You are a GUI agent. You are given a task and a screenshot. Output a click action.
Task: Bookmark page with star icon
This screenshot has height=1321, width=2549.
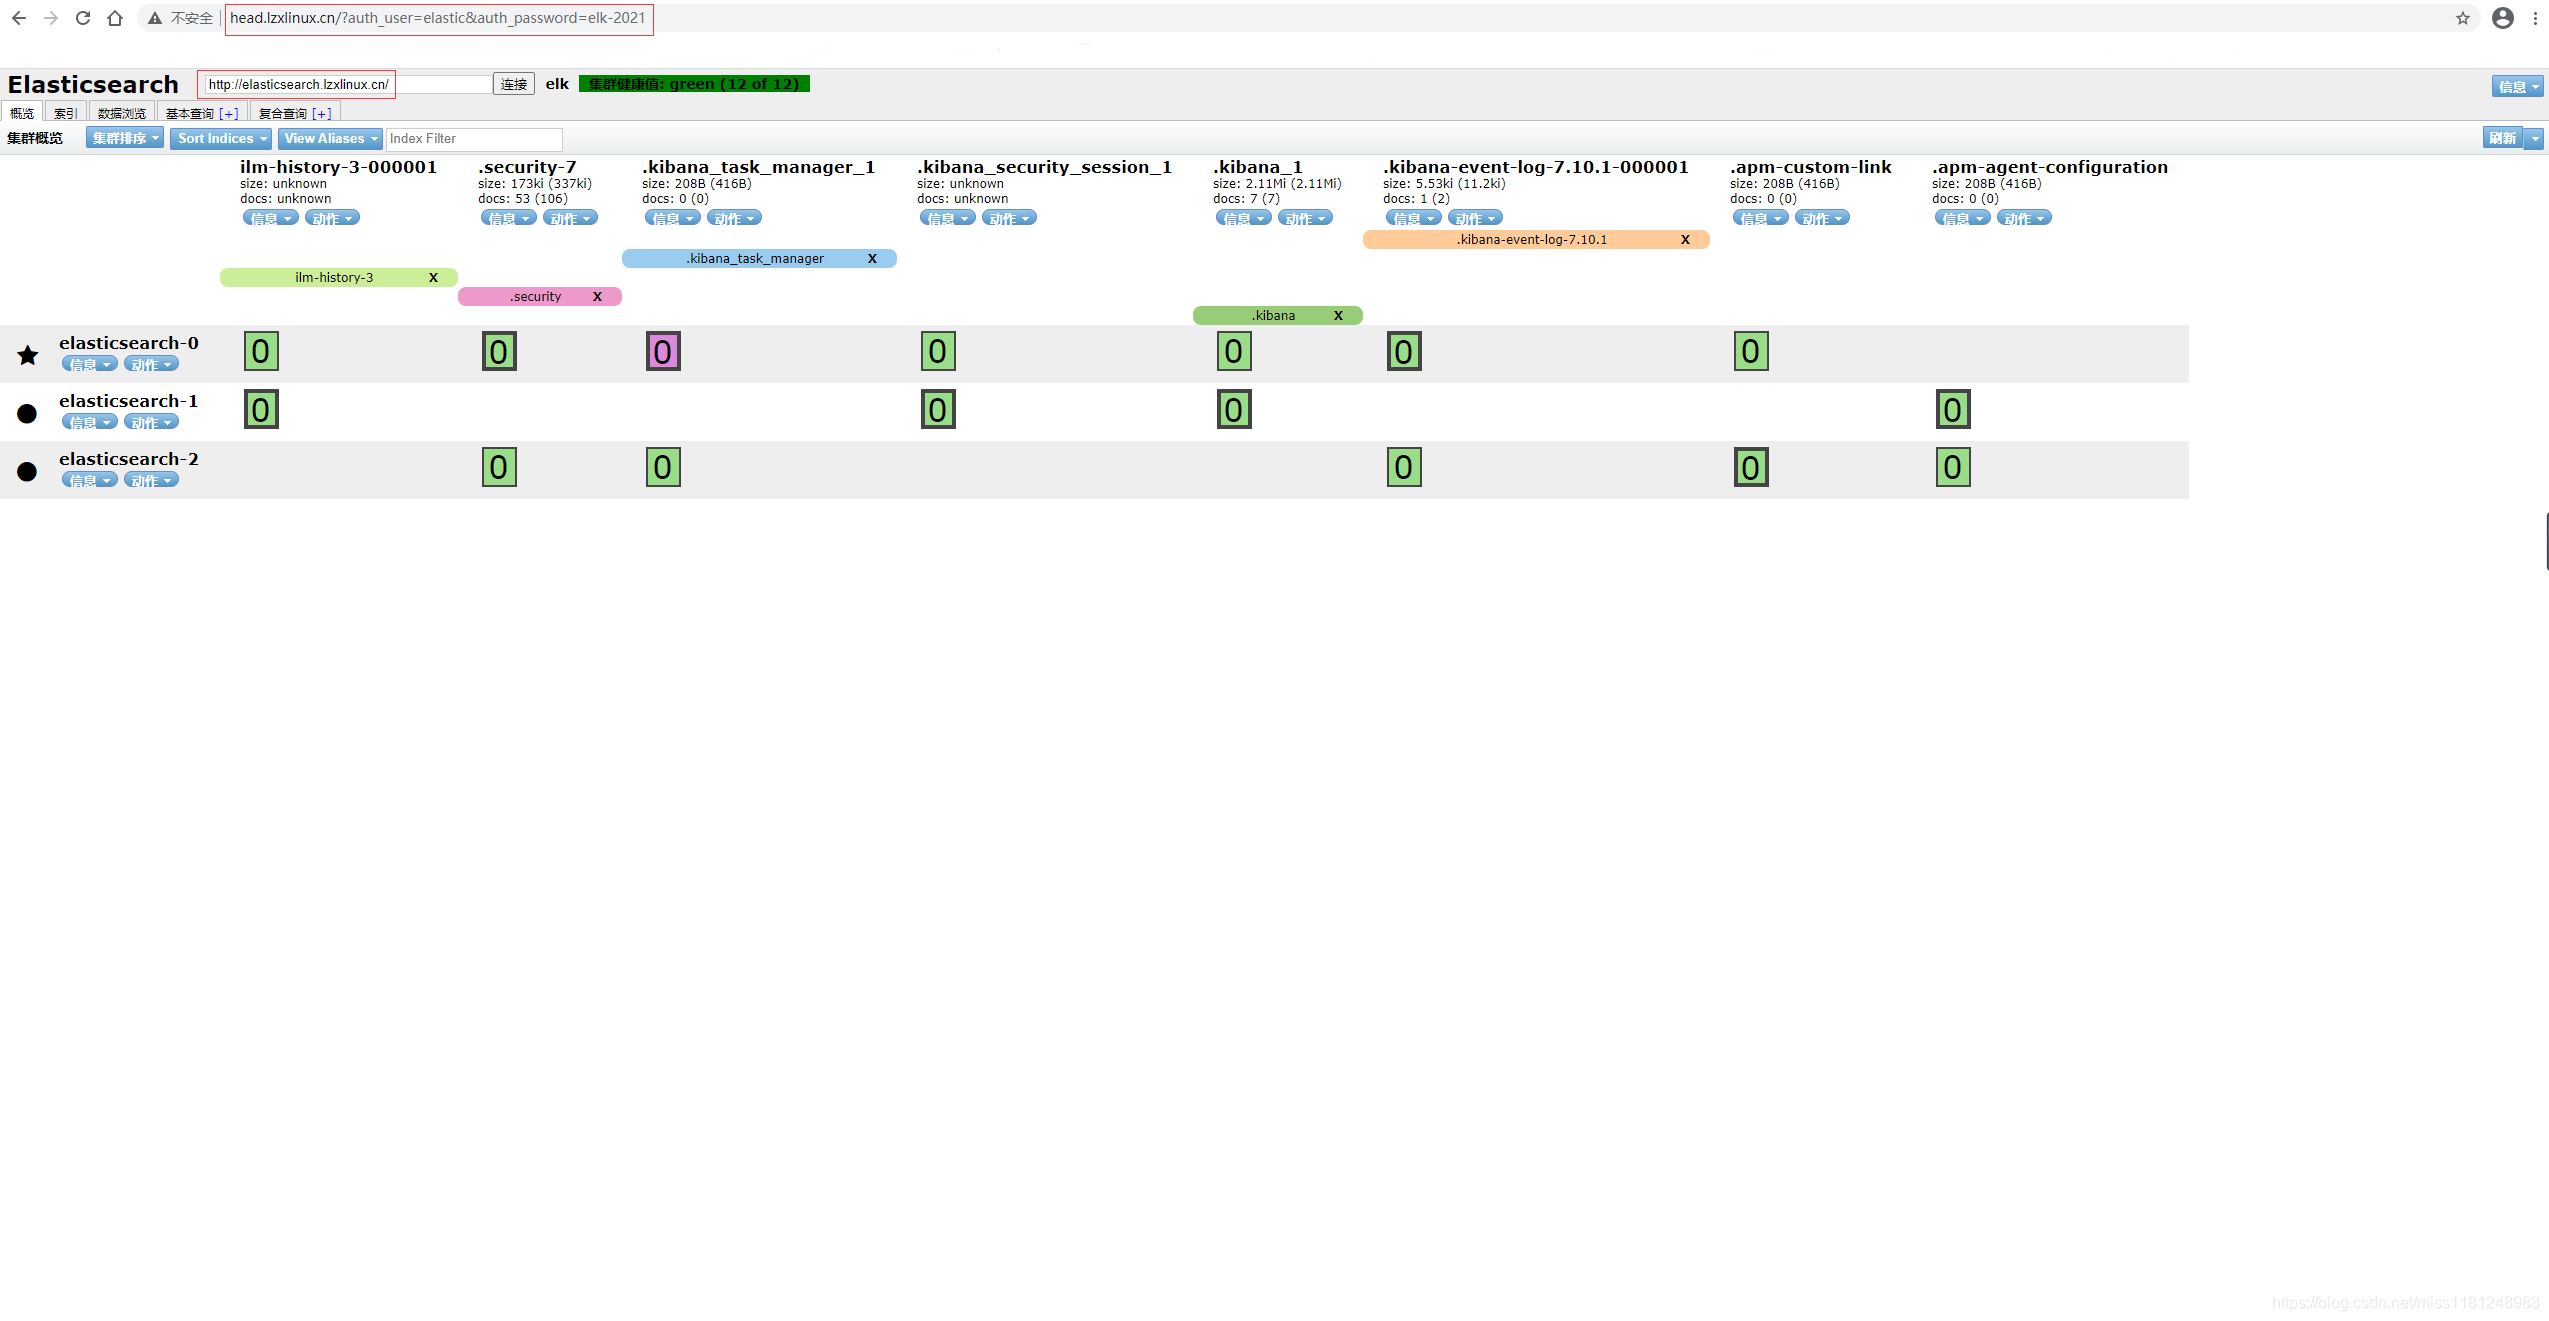coord(2462,18)
